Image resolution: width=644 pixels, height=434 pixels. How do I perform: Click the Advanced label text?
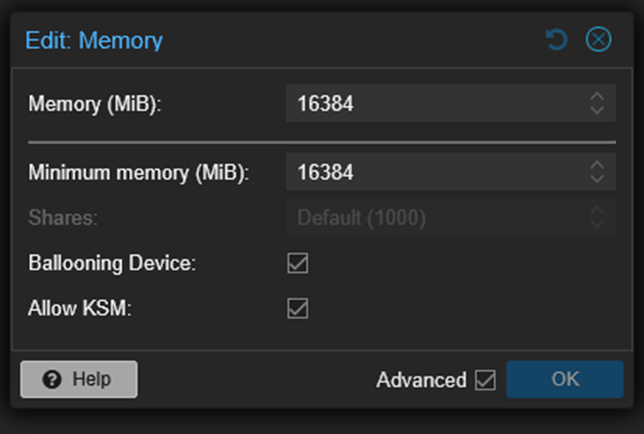(421, 380)
